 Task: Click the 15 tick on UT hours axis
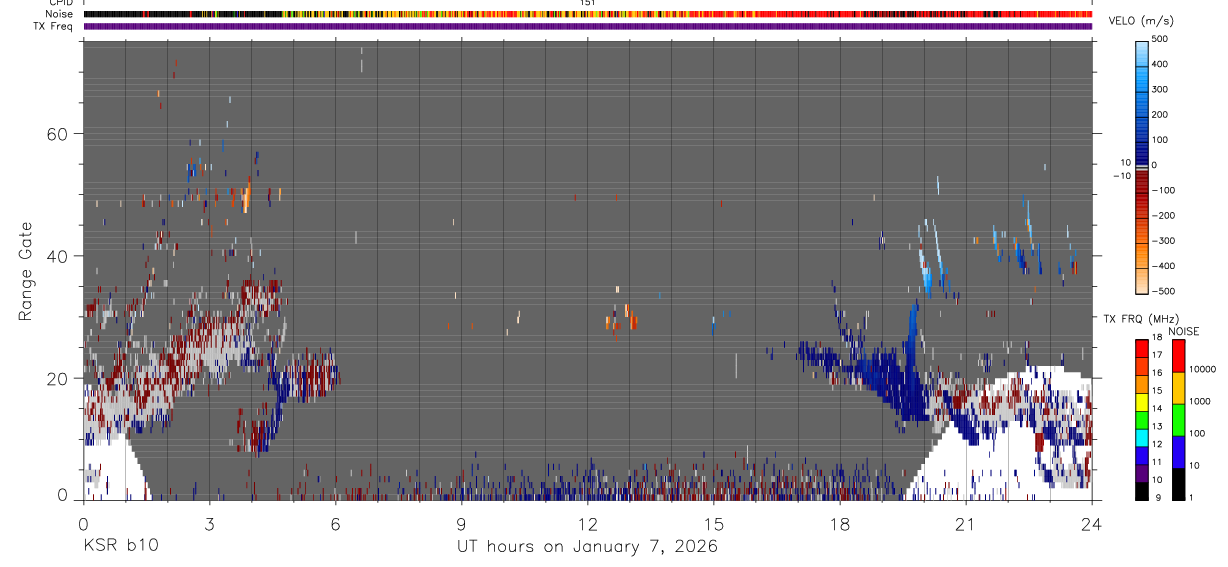(x=714, y=523)
